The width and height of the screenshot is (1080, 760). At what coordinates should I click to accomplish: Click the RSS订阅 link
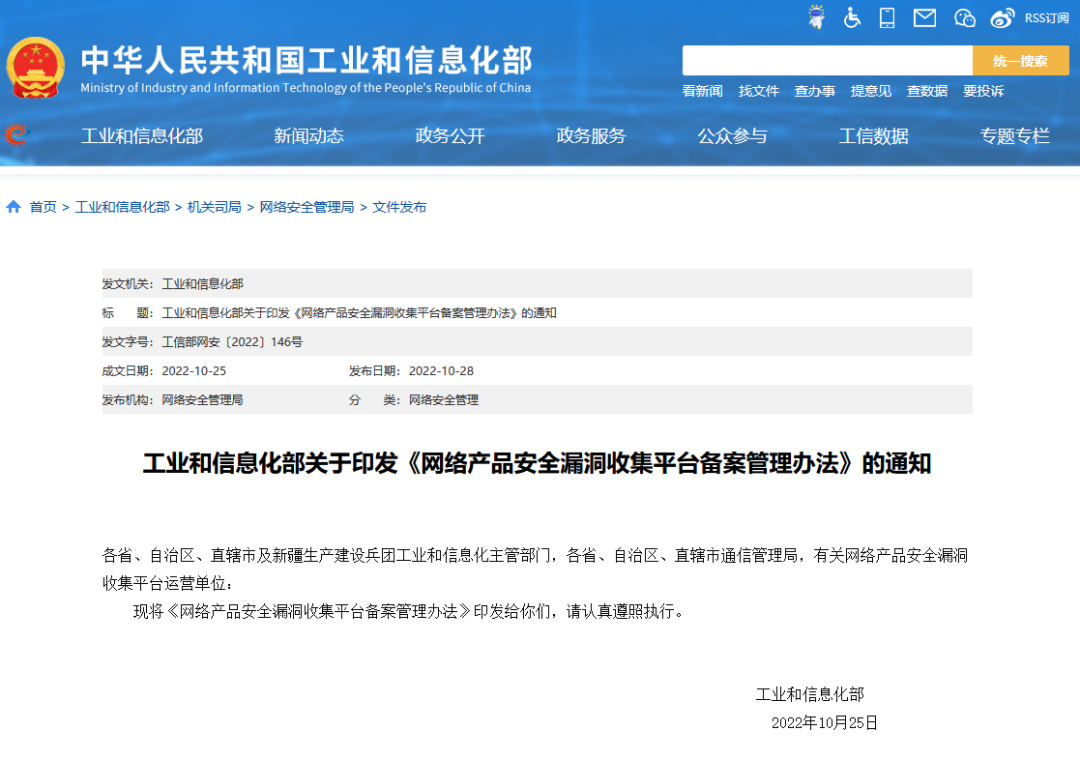1046,18
